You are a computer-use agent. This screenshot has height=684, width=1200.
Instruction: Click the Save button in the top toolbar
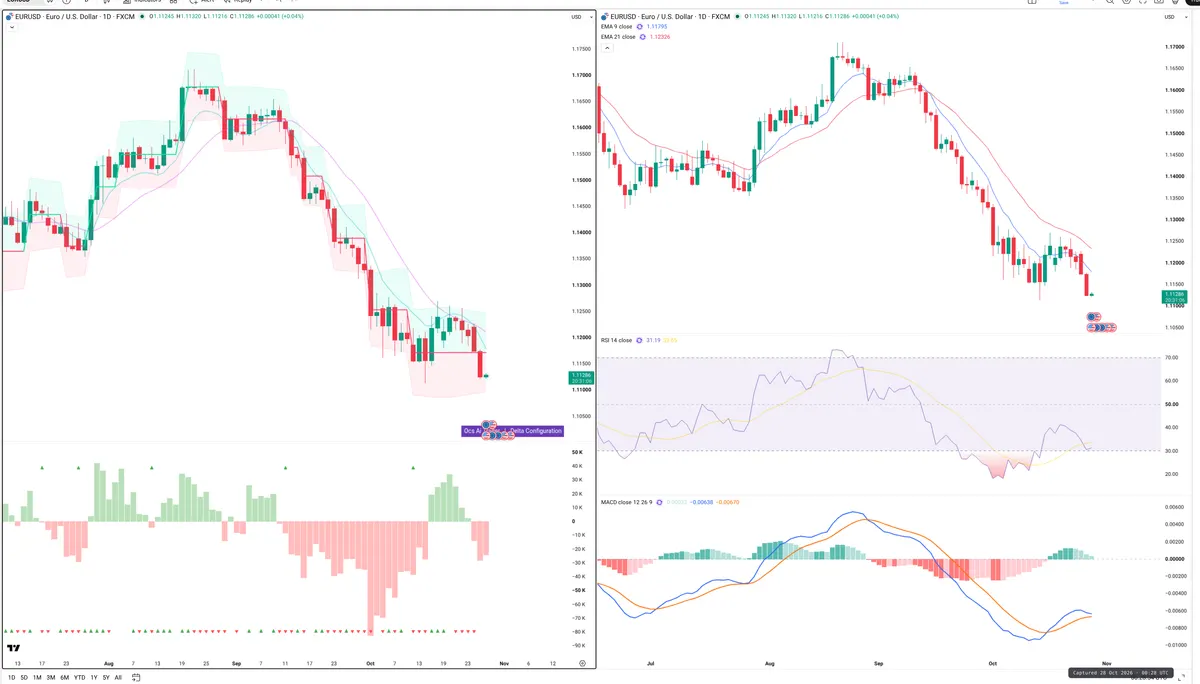(1064, 3)
